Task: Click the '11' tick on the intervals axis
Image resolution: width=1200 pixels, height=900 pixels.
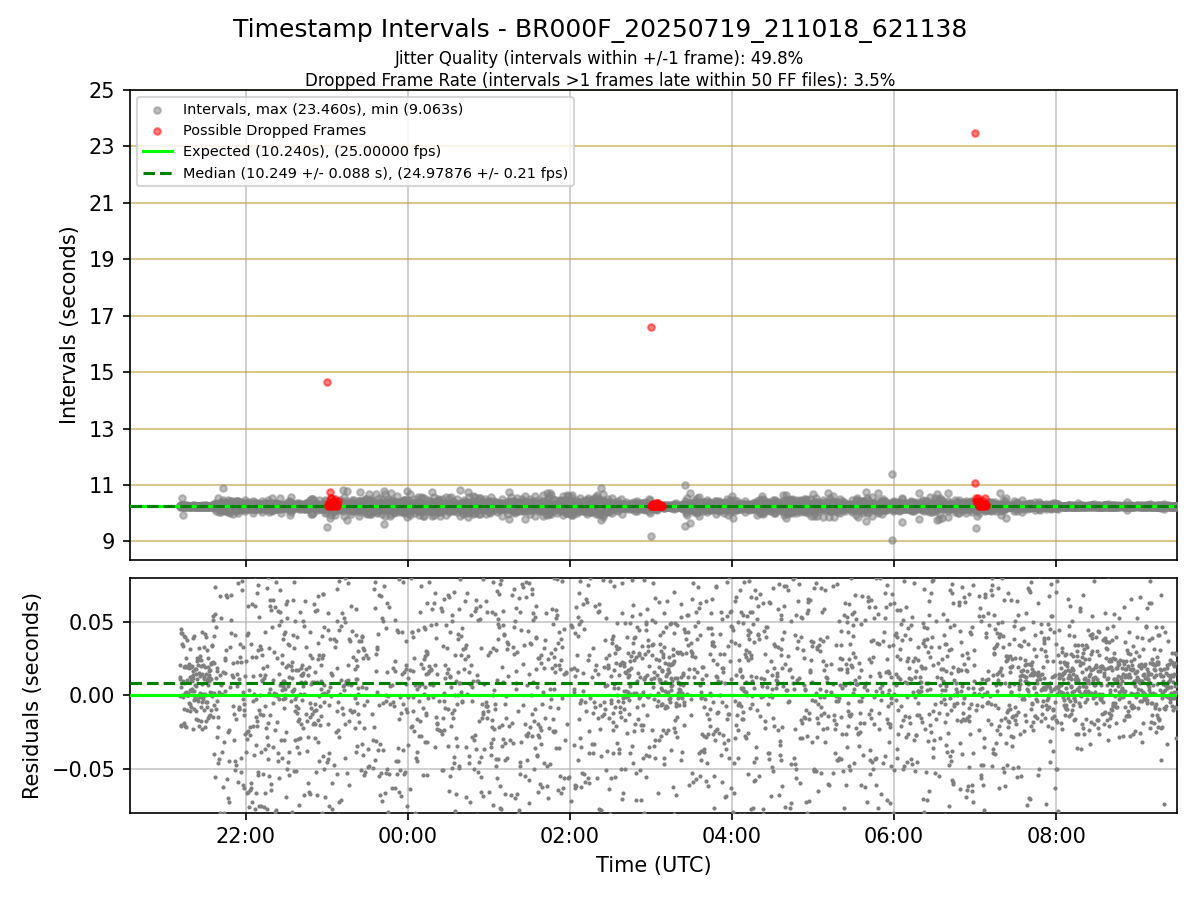Action: [x=103, y=486]
